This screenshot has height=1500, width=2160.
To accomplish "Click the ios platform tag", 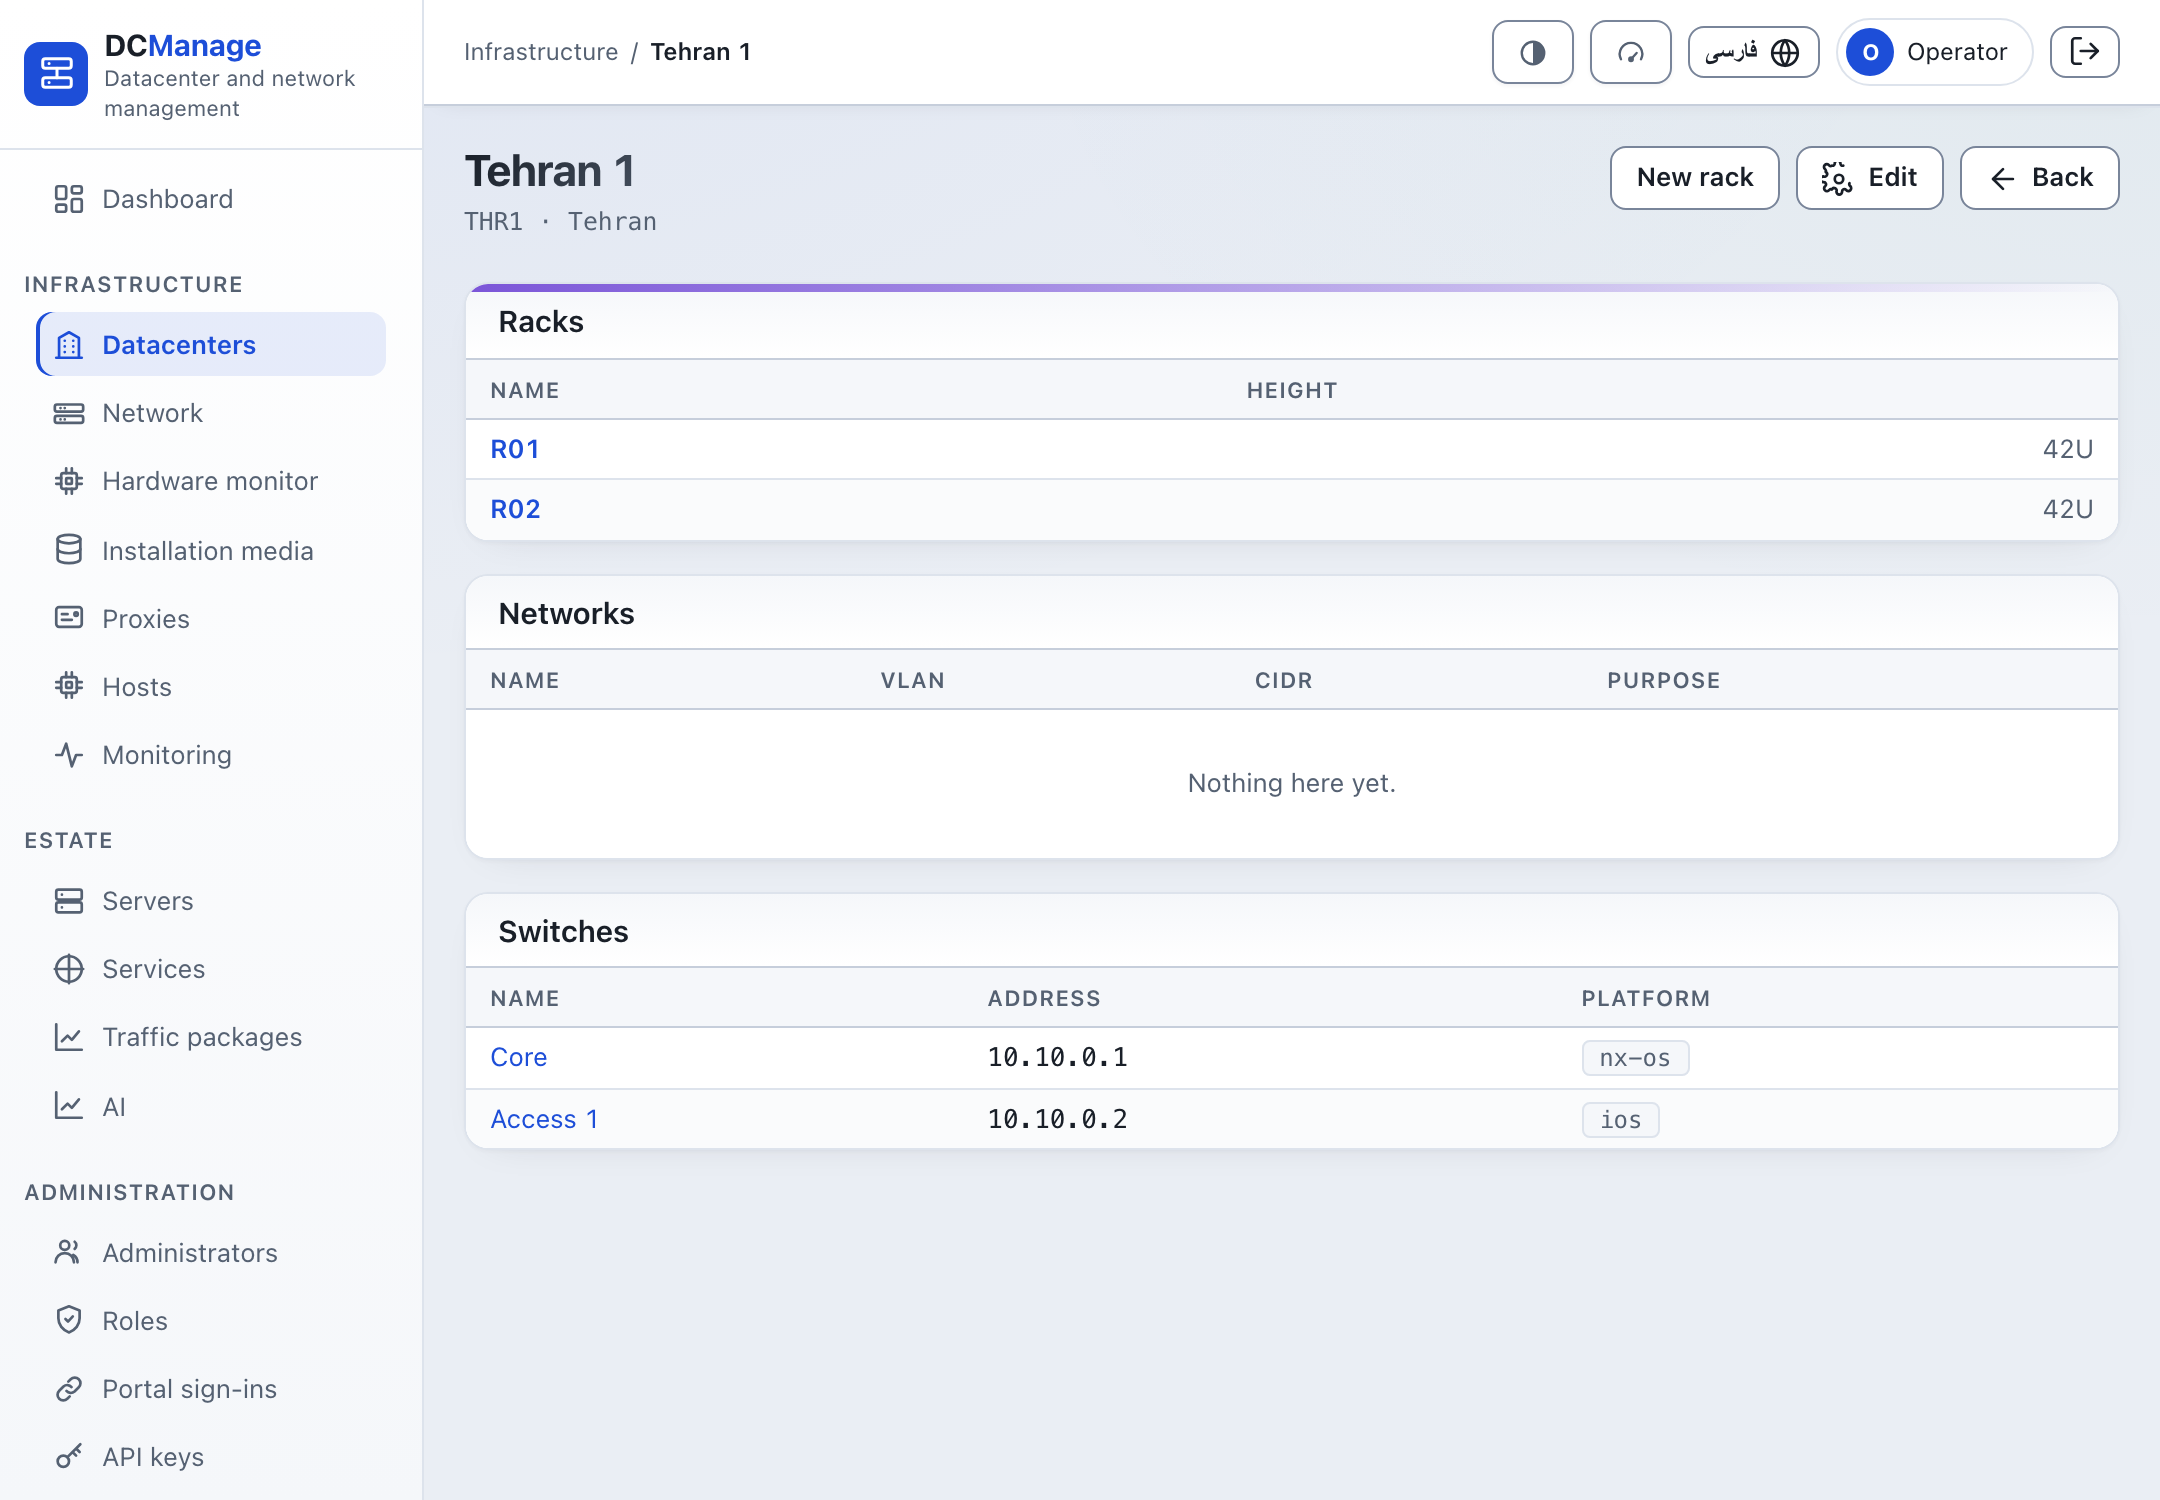I will [x=1620, y=1120].
